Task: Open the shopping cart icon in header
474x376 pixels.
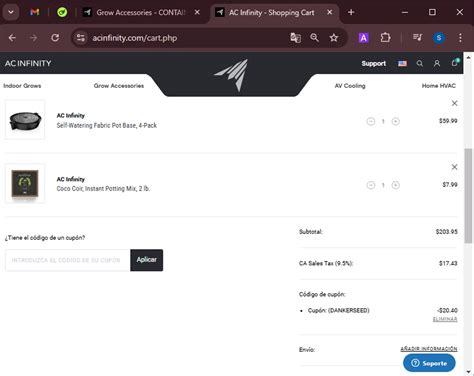Action: point(455,63)
